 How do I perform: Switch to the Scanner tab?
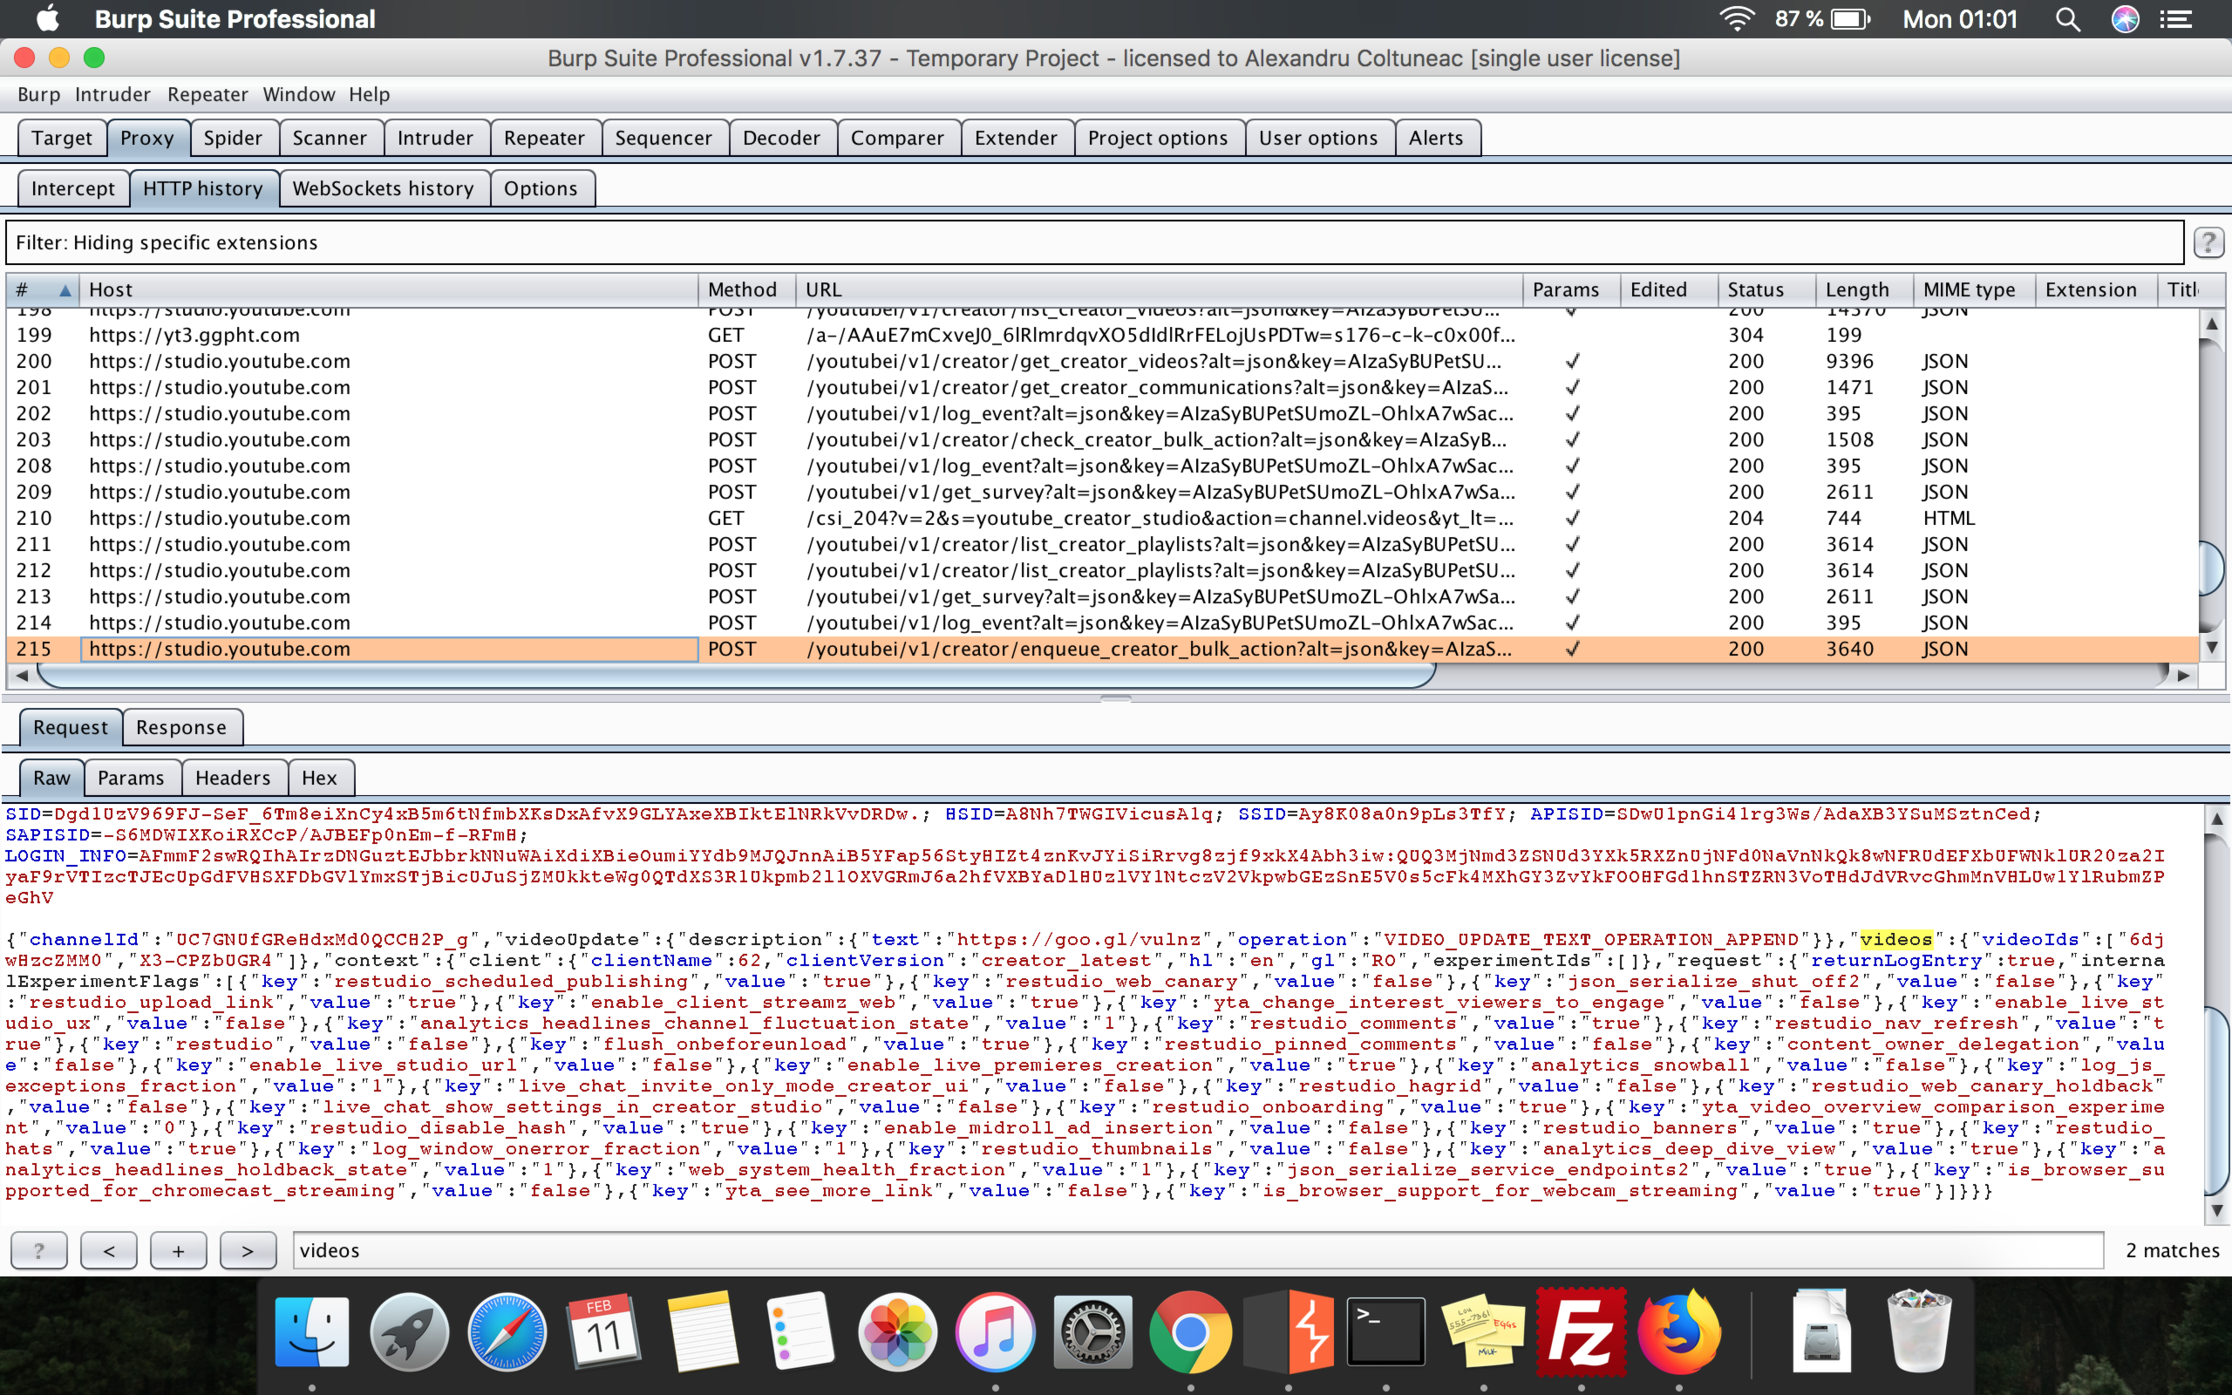click(x=330, y=138)
